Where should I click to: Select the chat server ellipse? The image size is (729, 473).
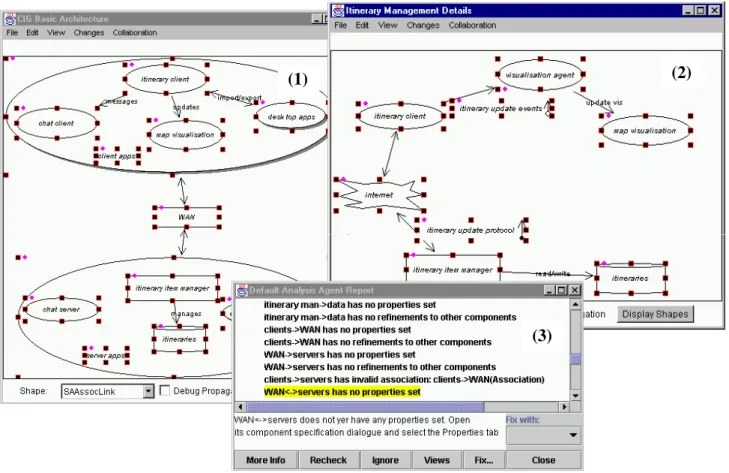click(61, 309)
